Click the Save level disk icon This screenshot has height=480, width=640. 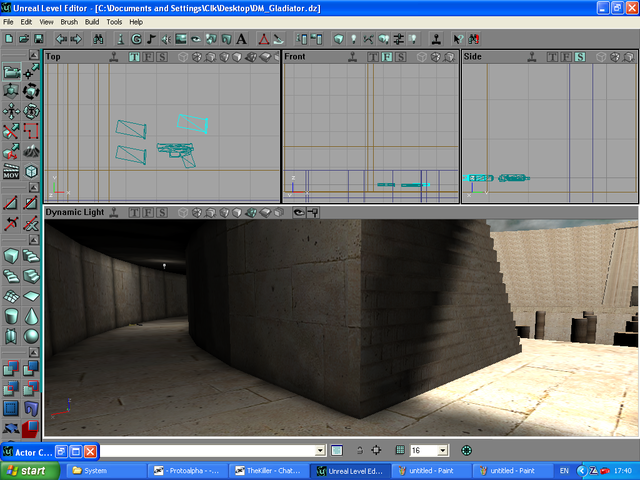pos(37,38)
